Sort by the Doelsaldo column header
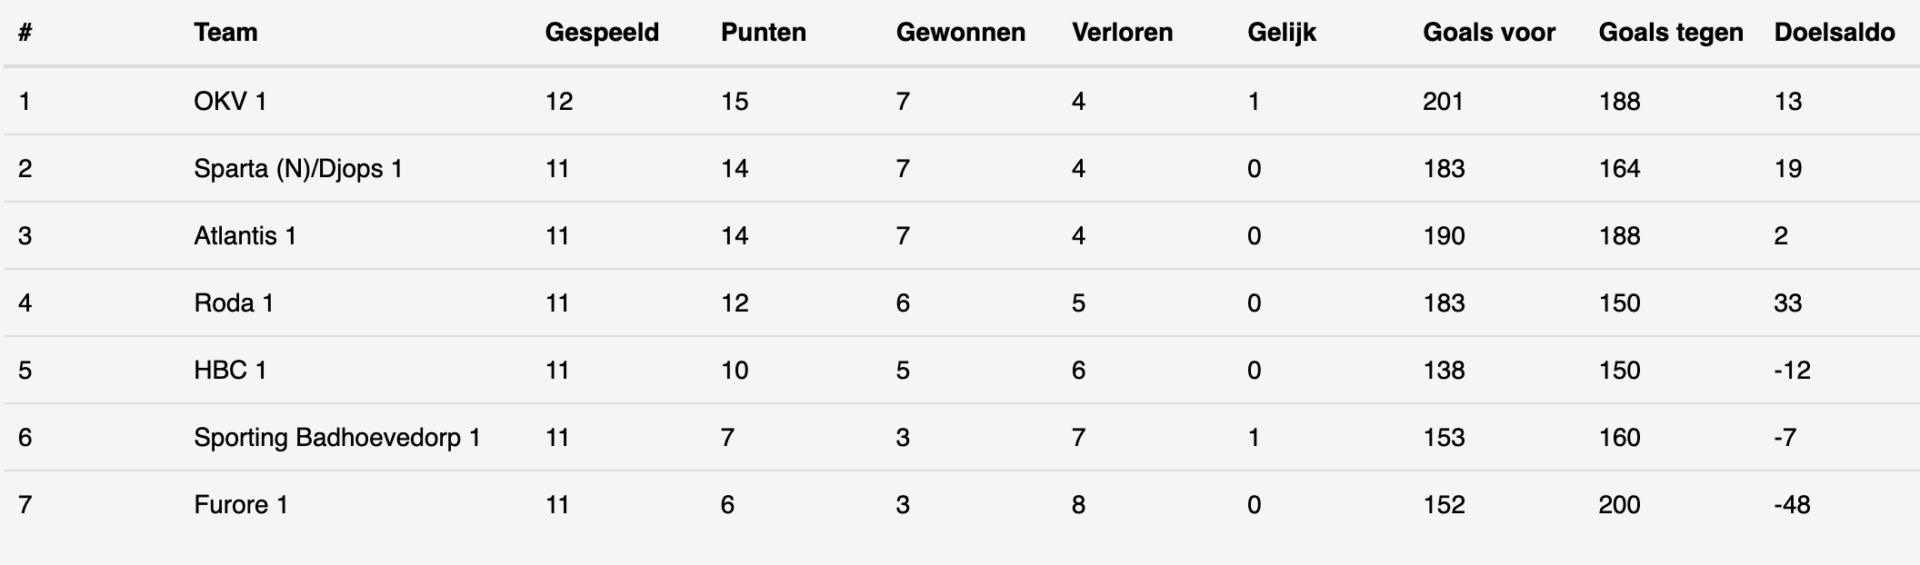This screenshot has width=1920, height=565. click(x=1834, y=32)
